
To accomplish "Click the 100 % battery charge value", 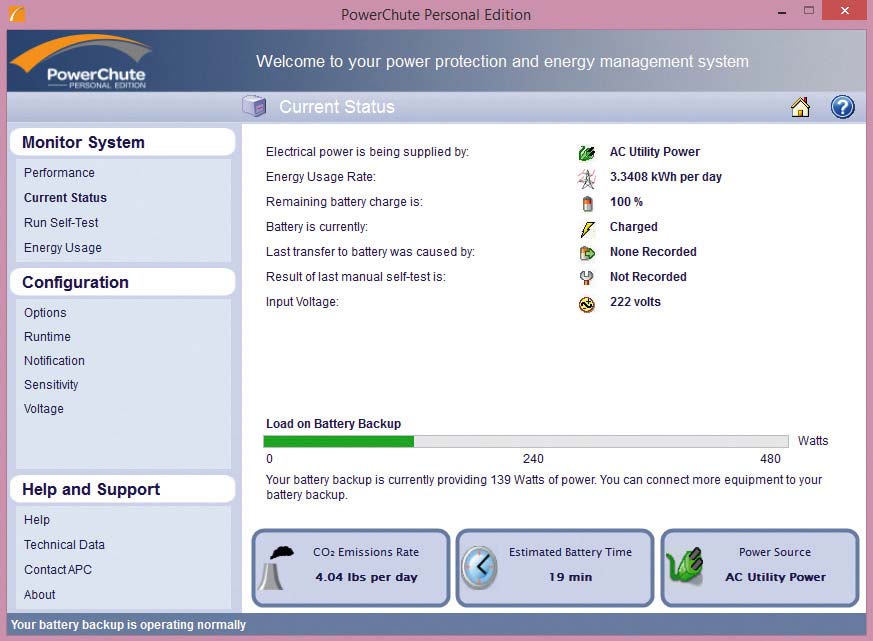I will (x=626, y=202).
